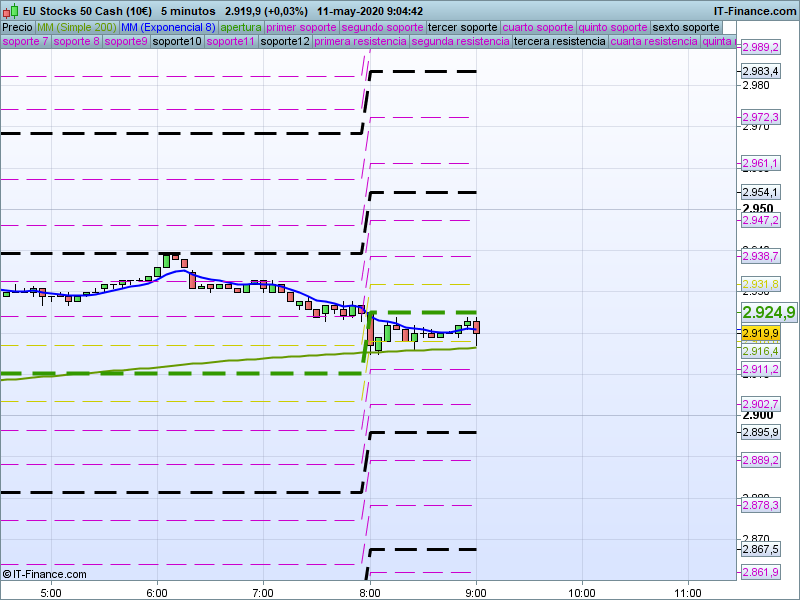Click the green 2.924,9 price tag
The width and height of the screenshot is (800, 600).
pos(769,313)
